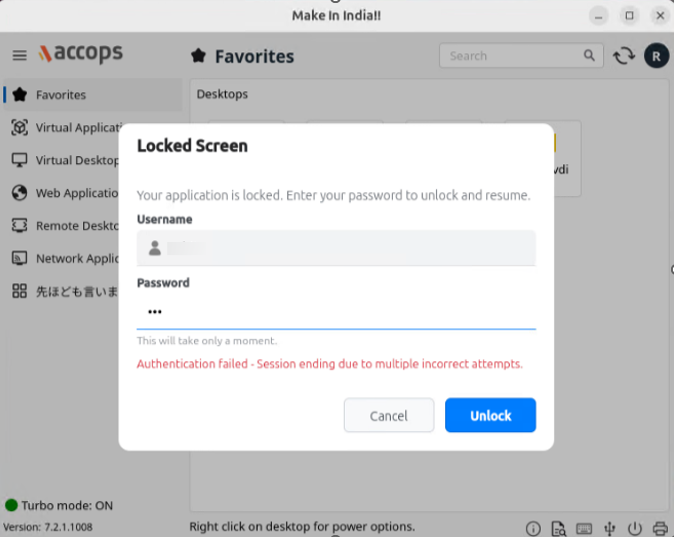This screenshot has height=537, width=674.
Task: Open the log viewer icon
Action: (558, 528)
